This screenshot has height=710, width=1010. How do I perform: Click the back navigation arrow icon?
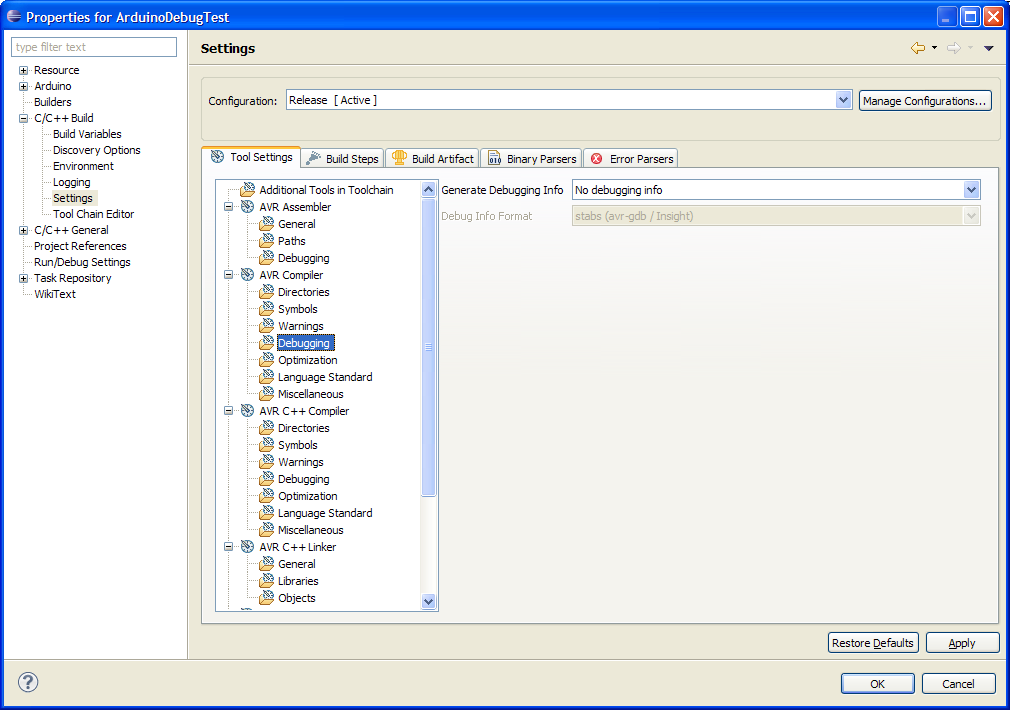(x=917, y=48)
